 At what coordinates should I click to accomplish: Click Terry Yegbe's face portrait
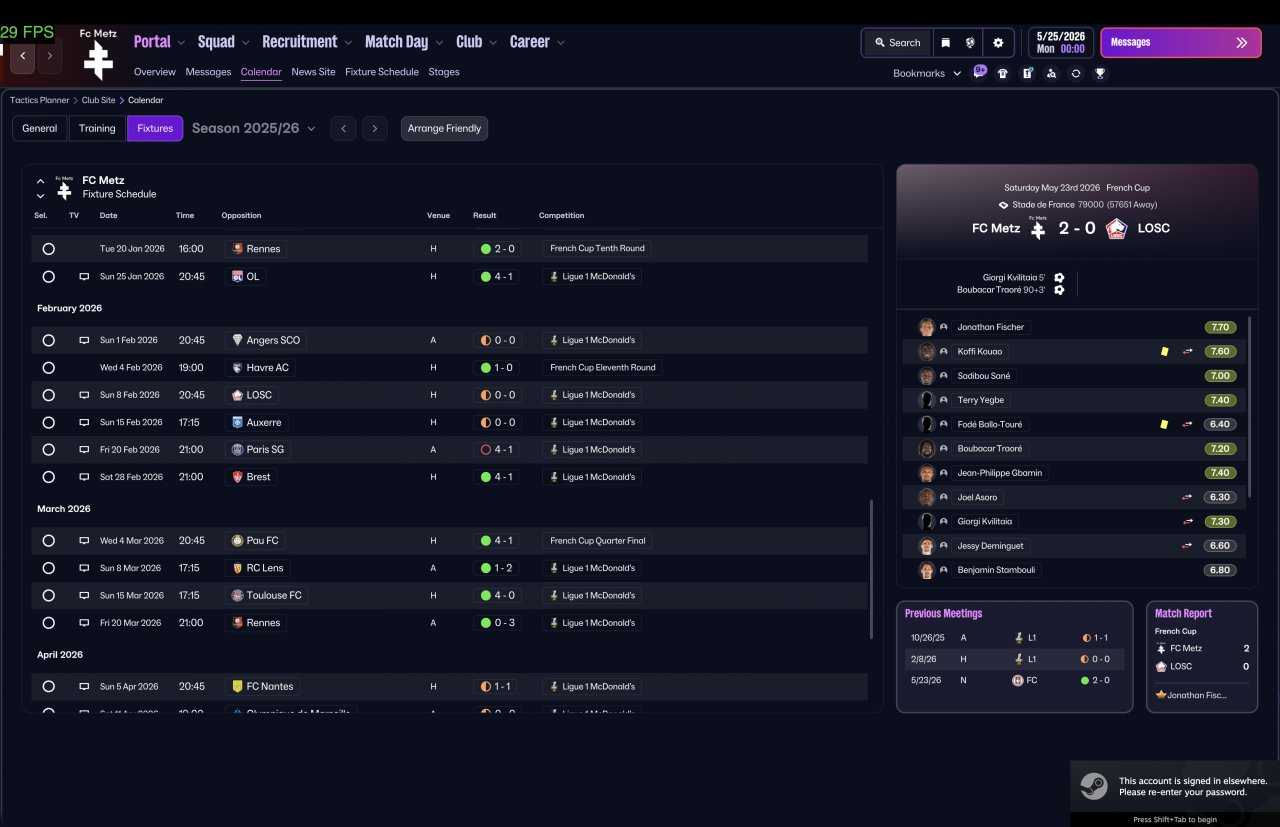tap(926, 400)
